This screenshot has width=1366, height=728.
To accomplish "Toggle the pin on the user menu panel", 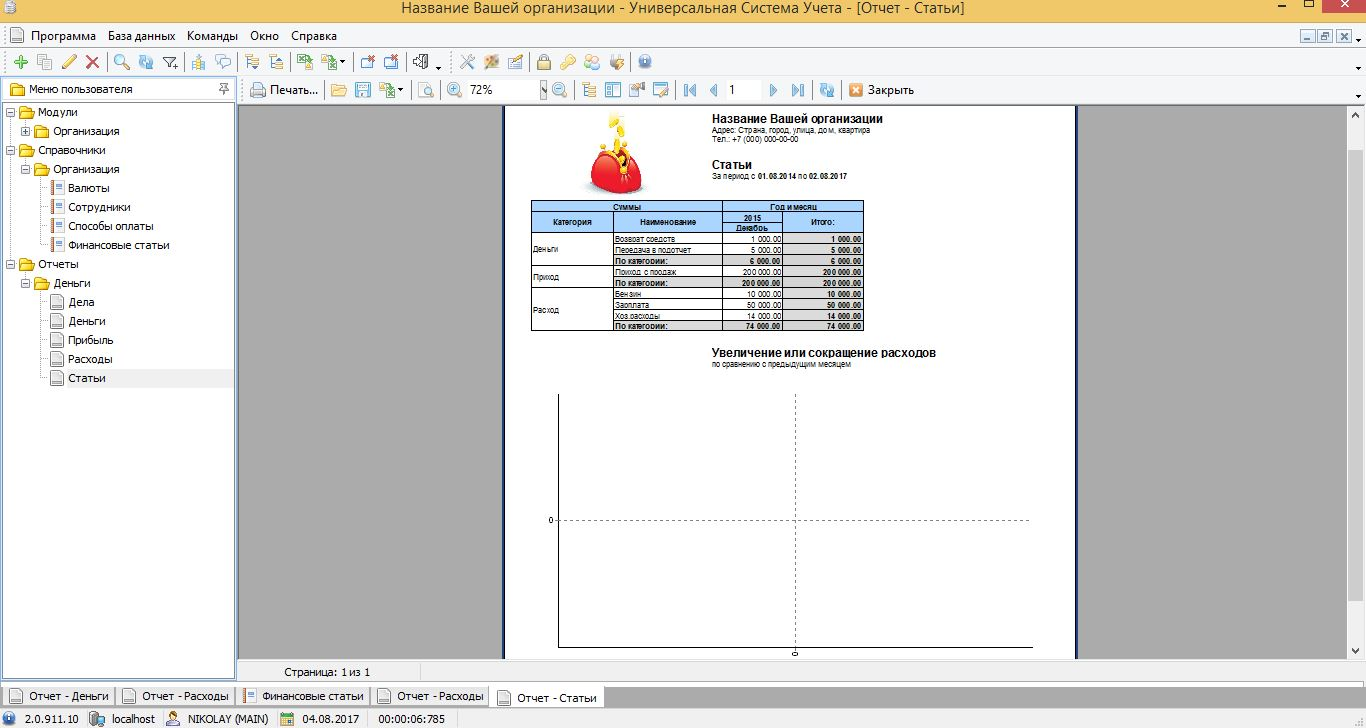I will coord(223,89).
